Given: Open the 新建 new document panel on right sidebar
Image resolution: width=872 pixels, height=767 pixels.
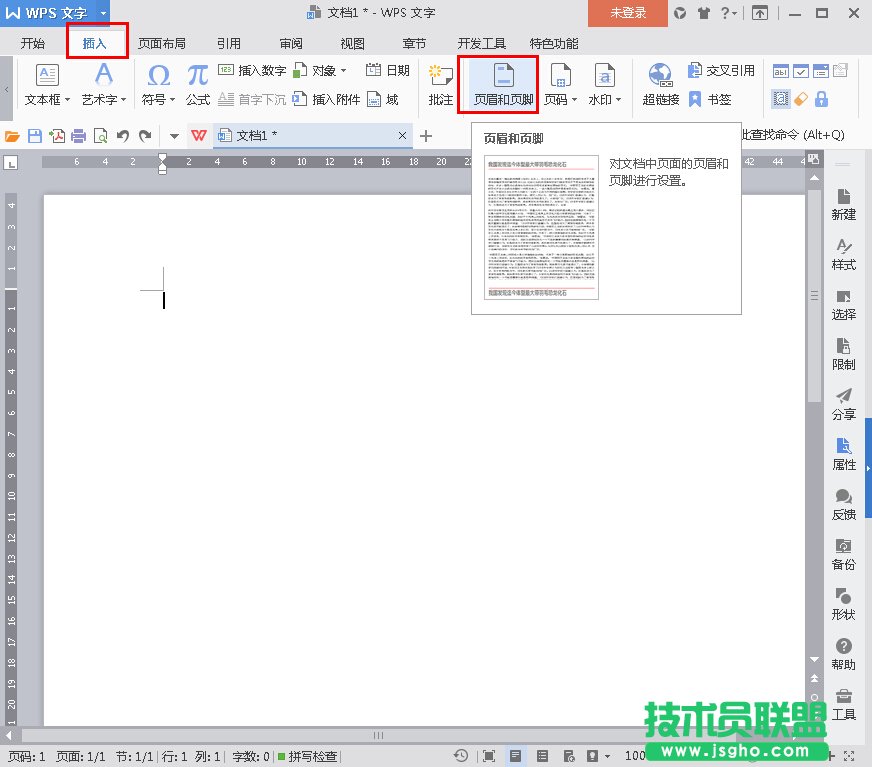Looking at the screenshot, I should (843, 205).
